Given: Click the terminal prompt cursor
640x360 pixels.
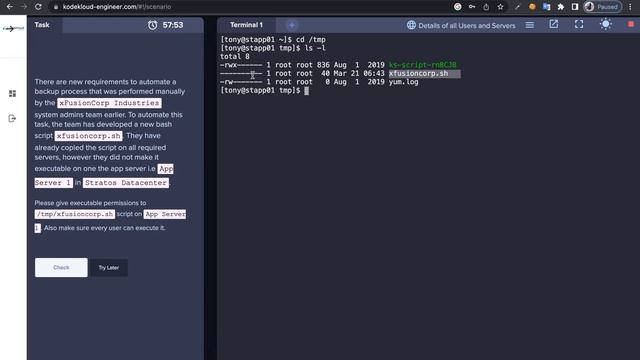Looking at the screenshot, I should point(307,91).
